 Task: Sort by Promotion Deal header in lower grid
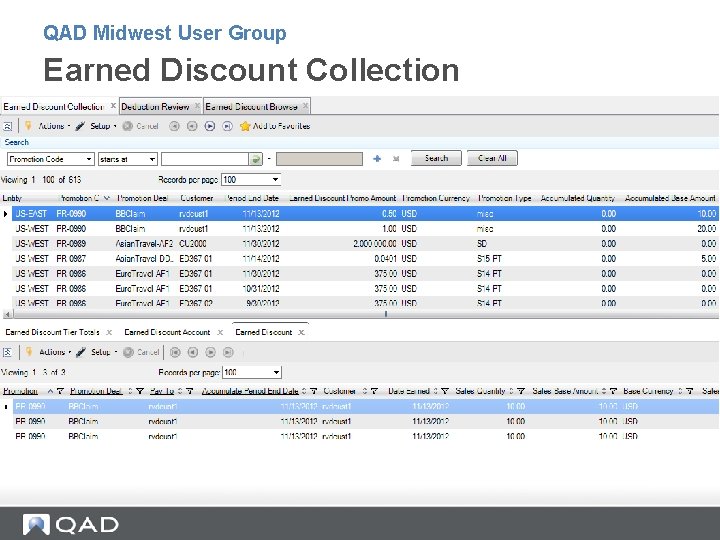[x=96, y=391]
